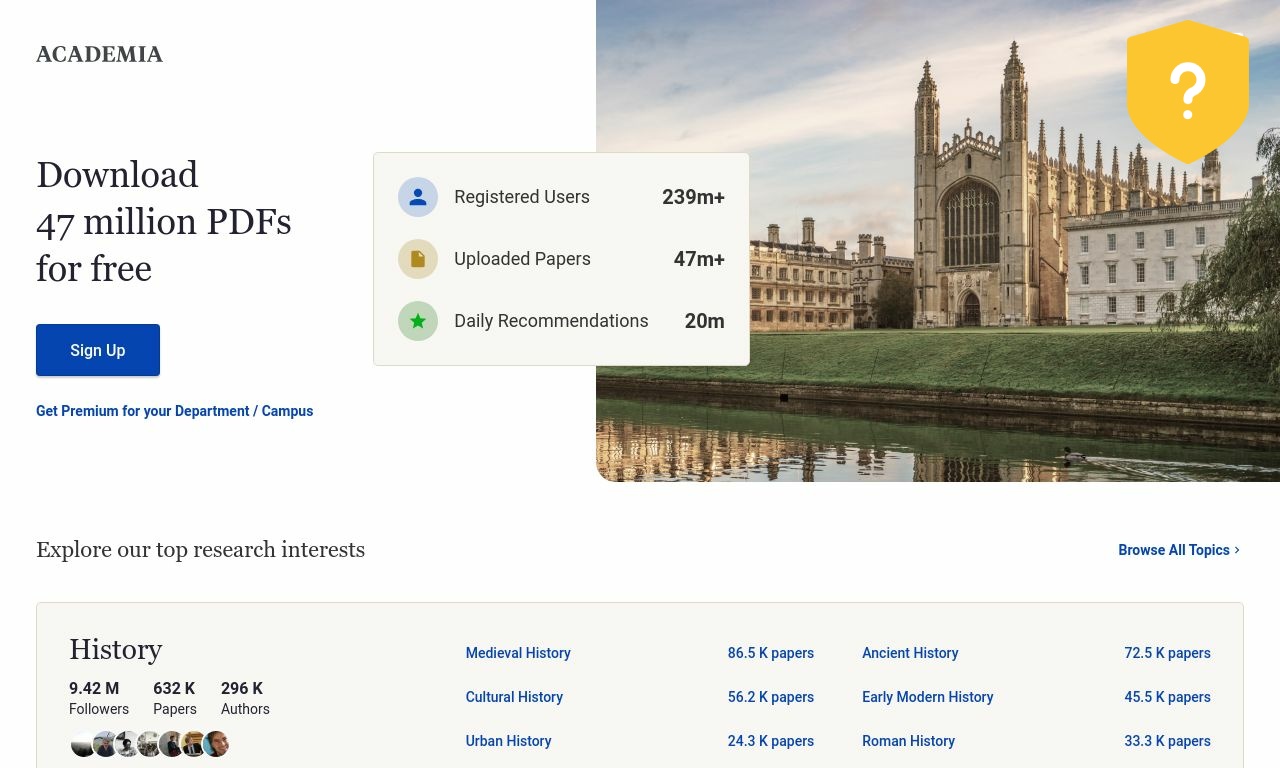The width and height of the screenshot is (1280, 768).
Task: Click the Registered Users label
Action: pos(522,197)
